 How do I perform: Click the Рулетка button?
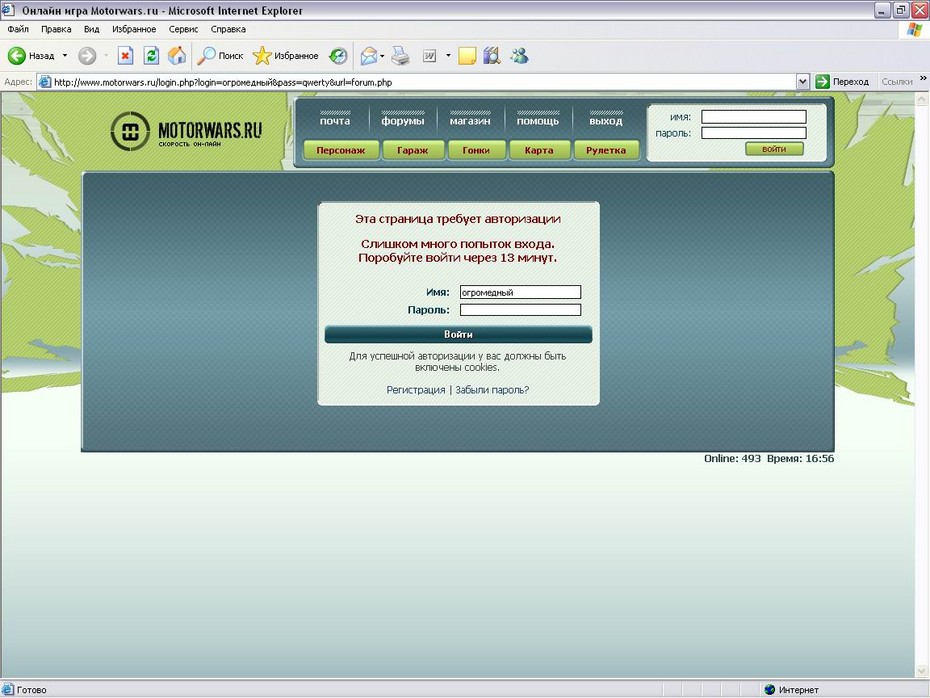606,150
